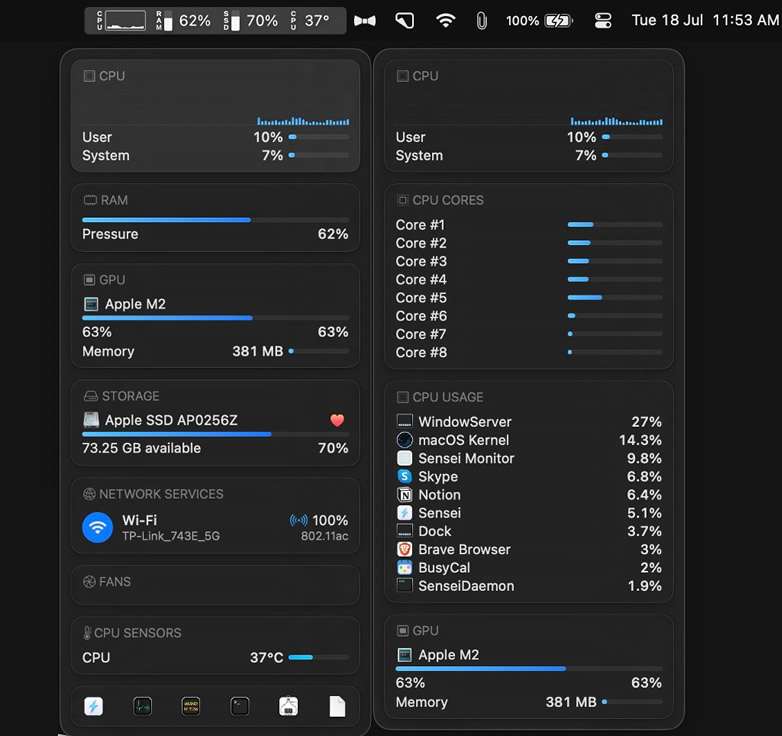
Task: Click the 73.25 GB available text
Action: point(142,448)
